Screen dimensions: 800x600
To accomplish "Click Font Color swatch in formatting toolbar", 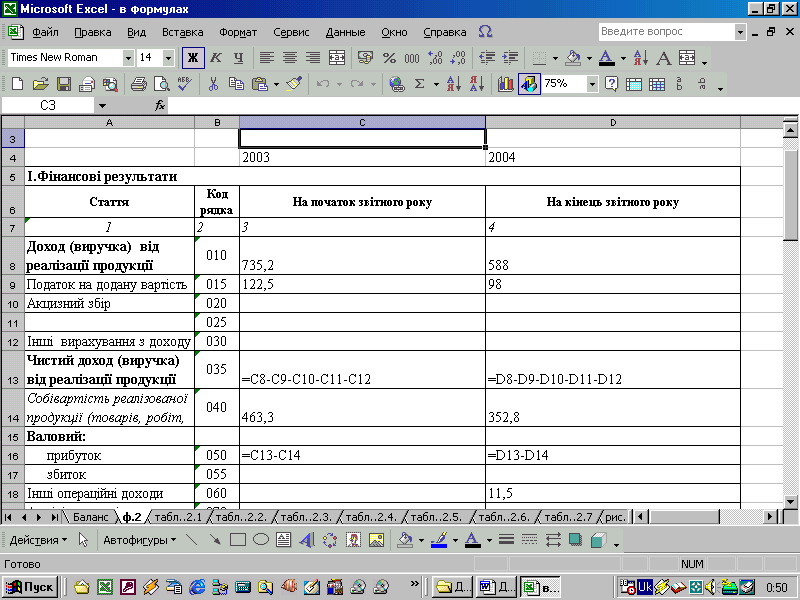I will click(x=607, y=58).
